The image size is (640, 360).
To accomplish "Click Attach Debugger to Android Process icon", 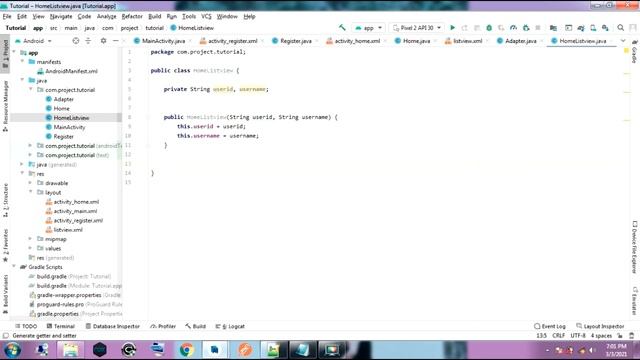I will point(526,28).
